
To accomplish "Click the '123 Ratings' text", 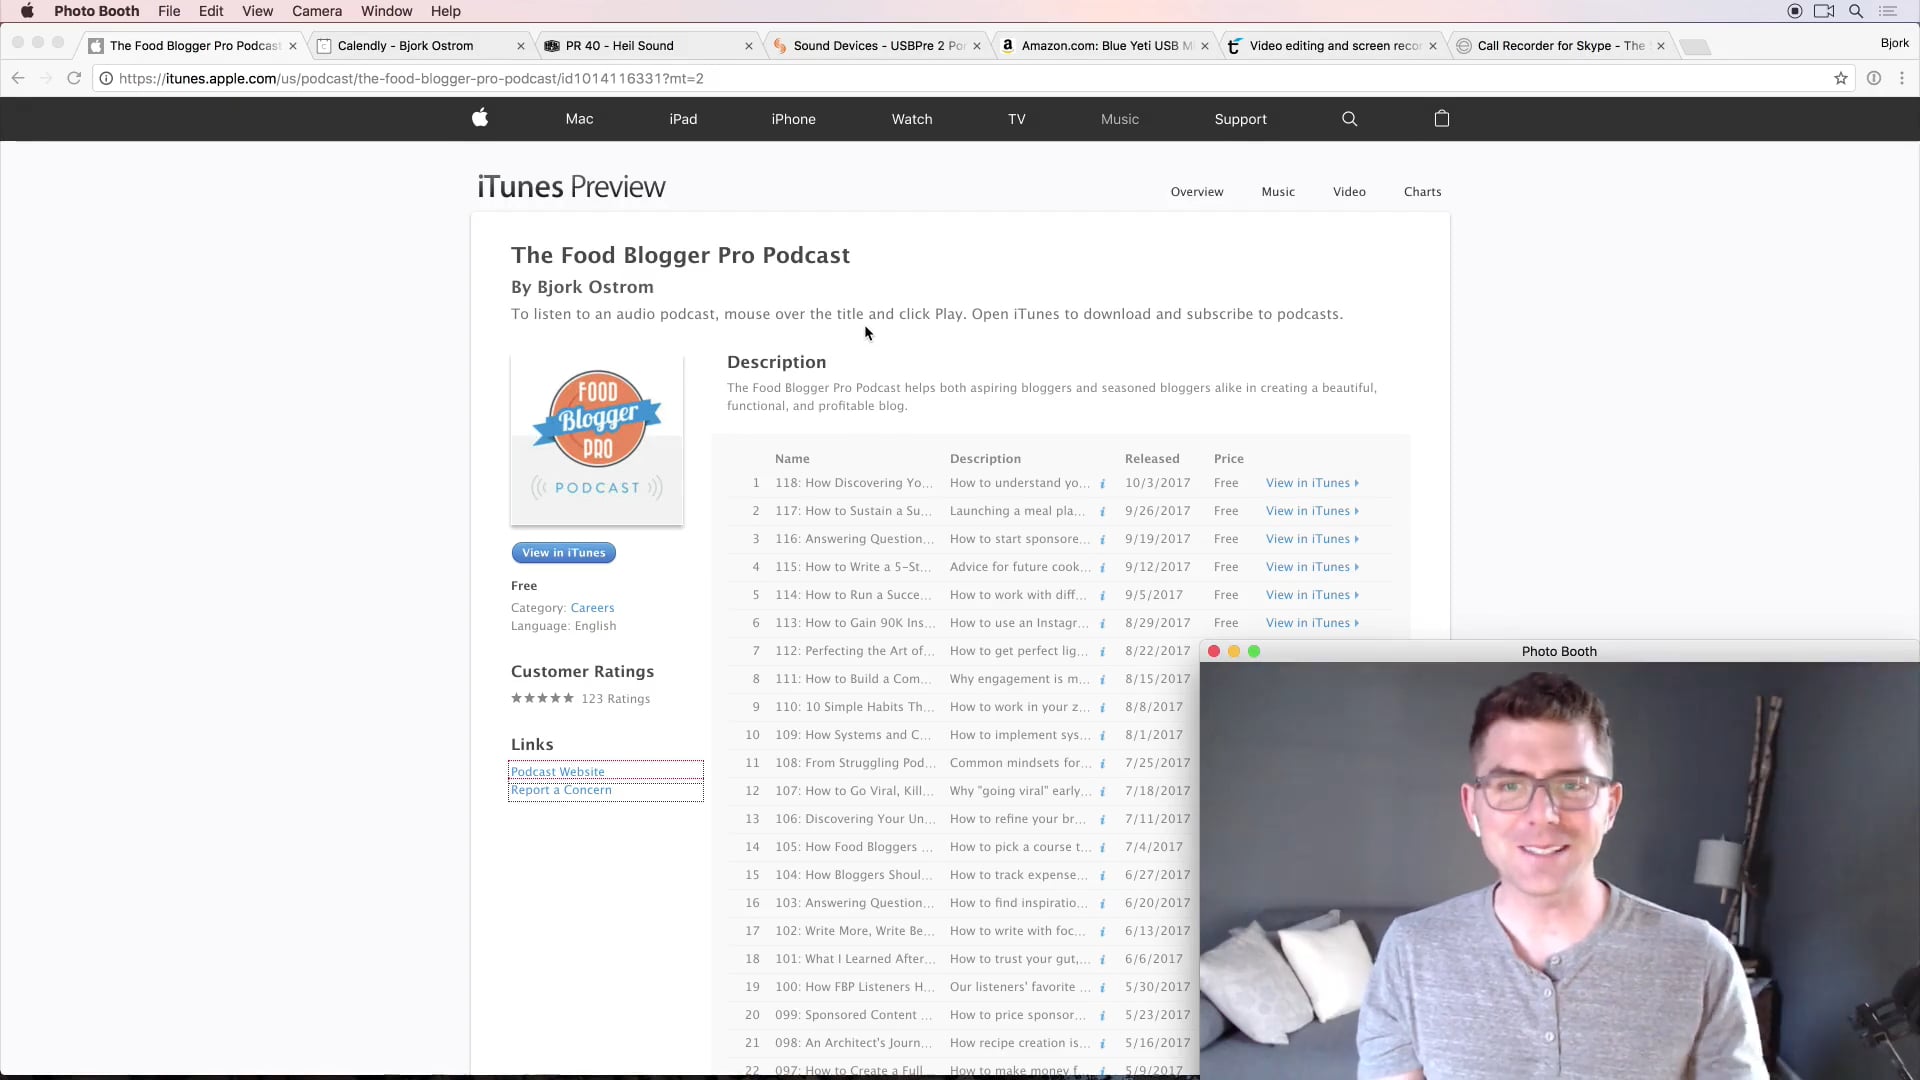I will tap(615, 699).
